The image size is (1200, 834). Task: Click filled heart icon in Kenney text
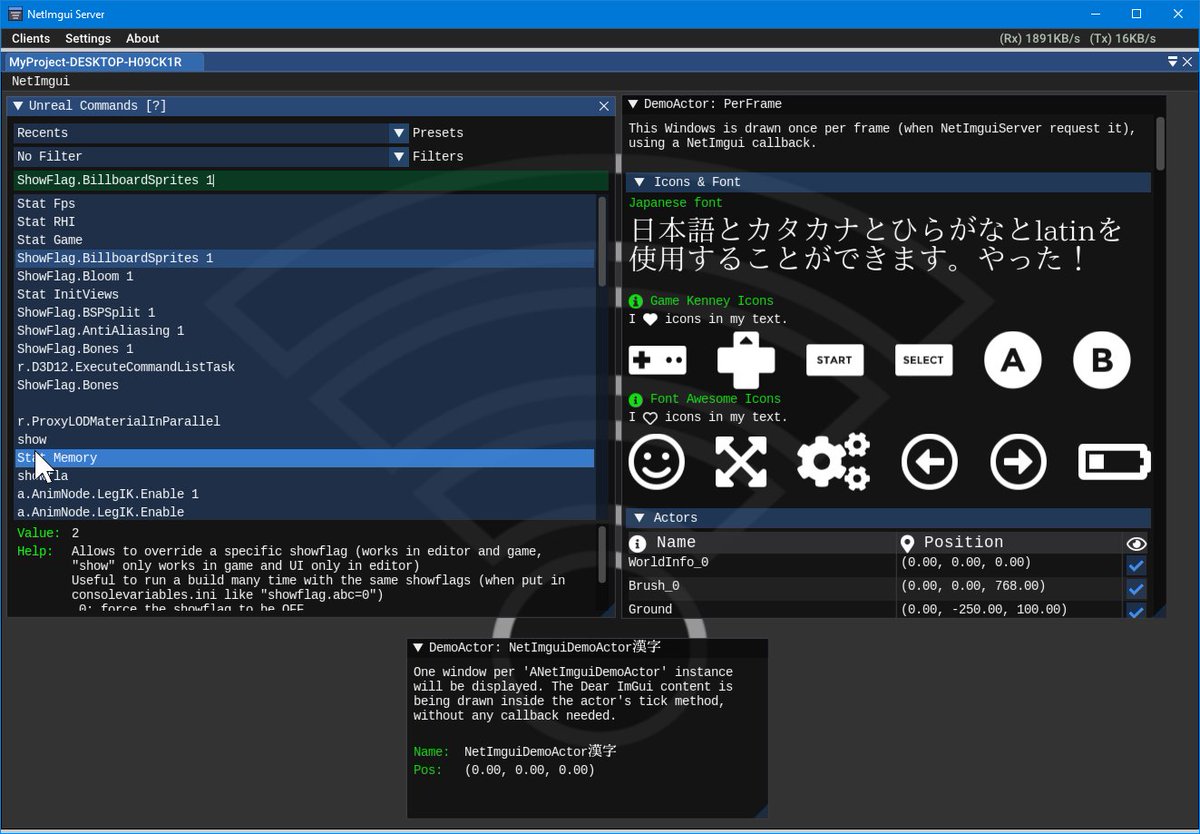[x=650, y=320]
